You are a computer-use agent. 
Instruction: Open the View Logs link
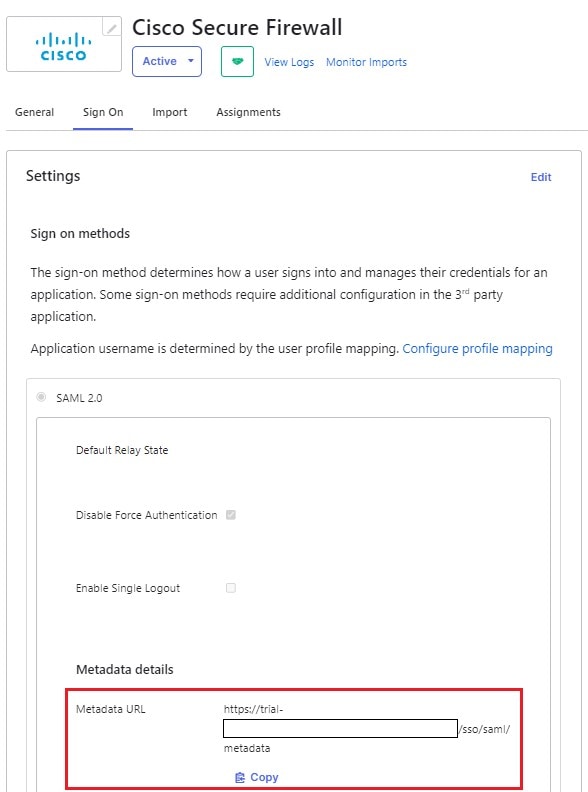(289, 62)
